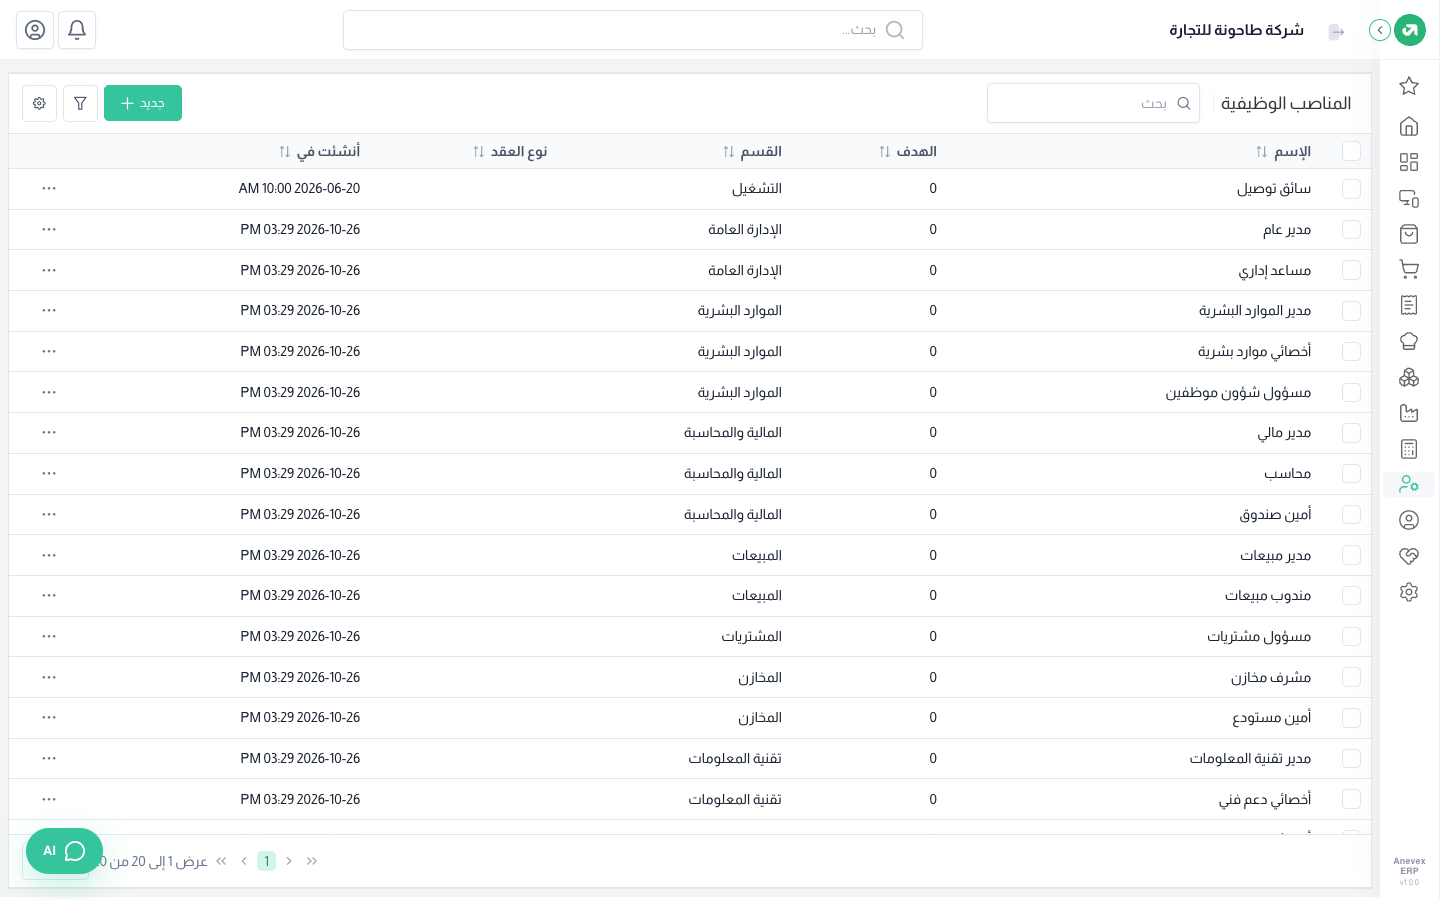Click the شركة طاحونة للتجارة company name
Screen dimensions: 1440x900
1237,30
